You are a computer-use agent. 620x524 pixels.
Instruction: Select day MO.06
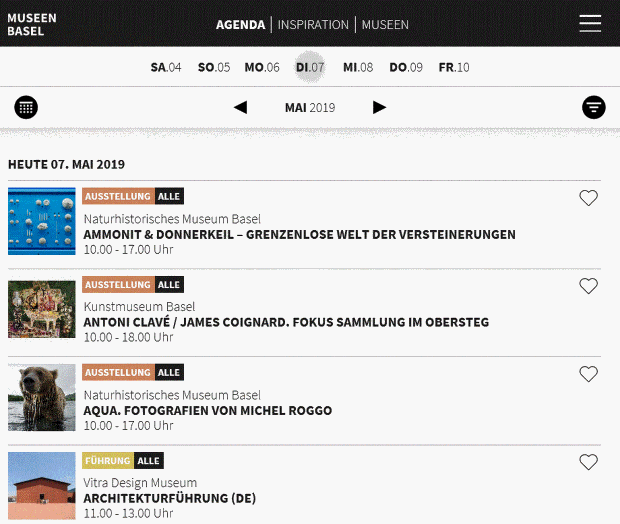[262, 67]
